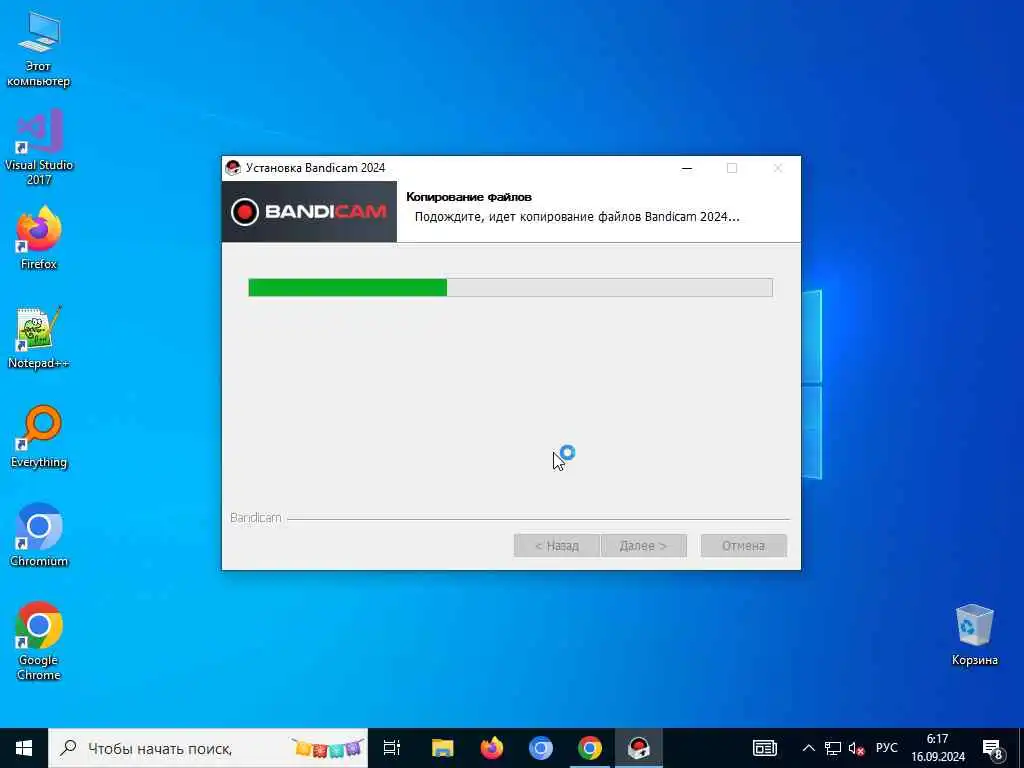Open the news and interests taskbar icon
Viewport: 1024px width, 768px height.
pos(765,748)
